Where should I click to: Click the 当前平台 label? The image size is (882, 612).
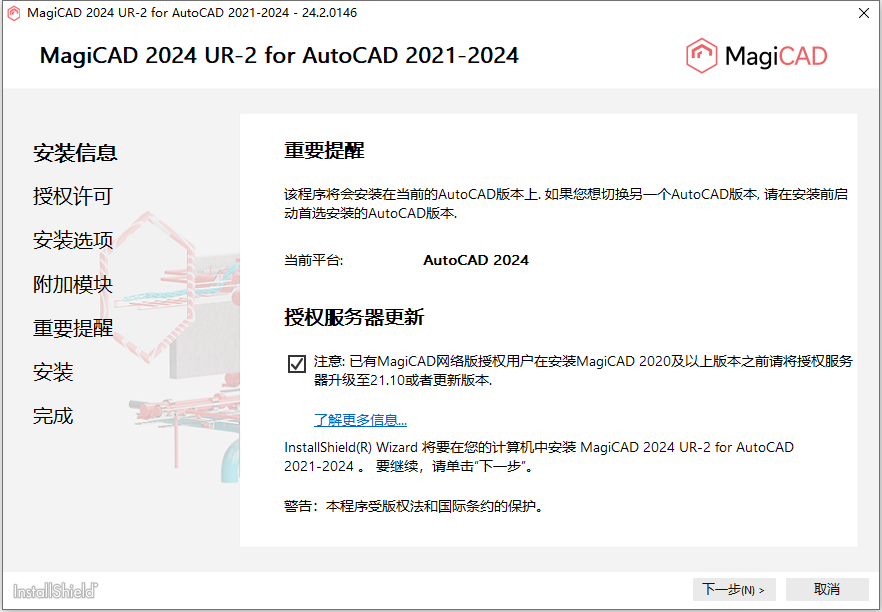point(313,260)
